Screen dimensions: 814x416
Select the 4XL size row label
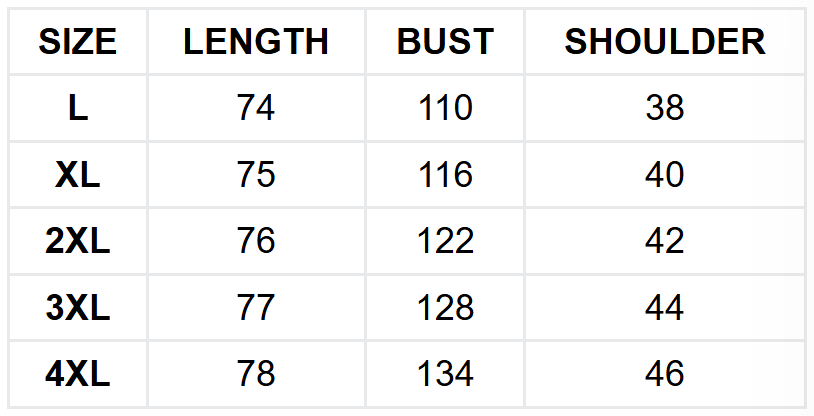tap(78, 374)
